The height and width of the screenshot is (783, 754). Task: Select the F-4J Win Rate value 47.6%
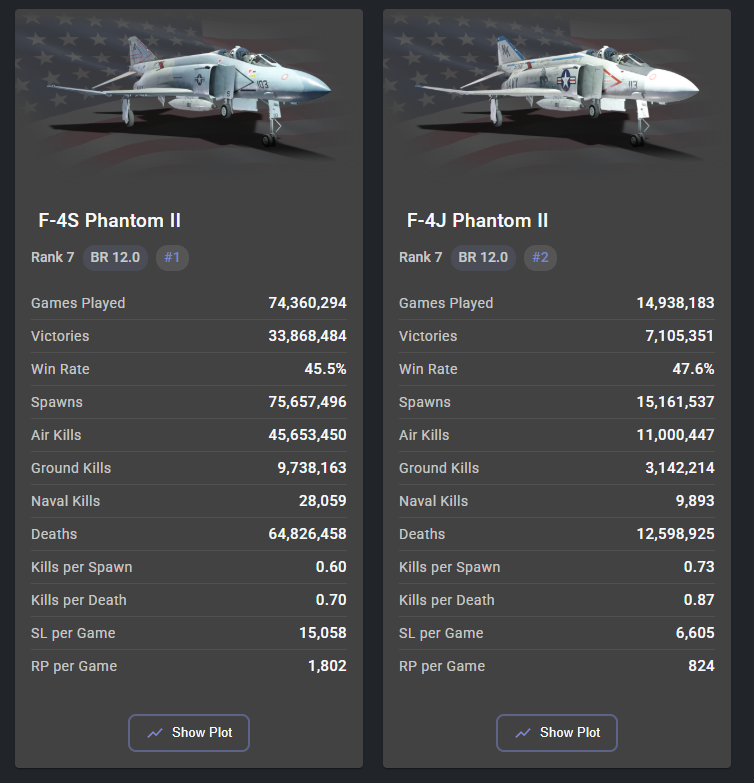point(693,369)
